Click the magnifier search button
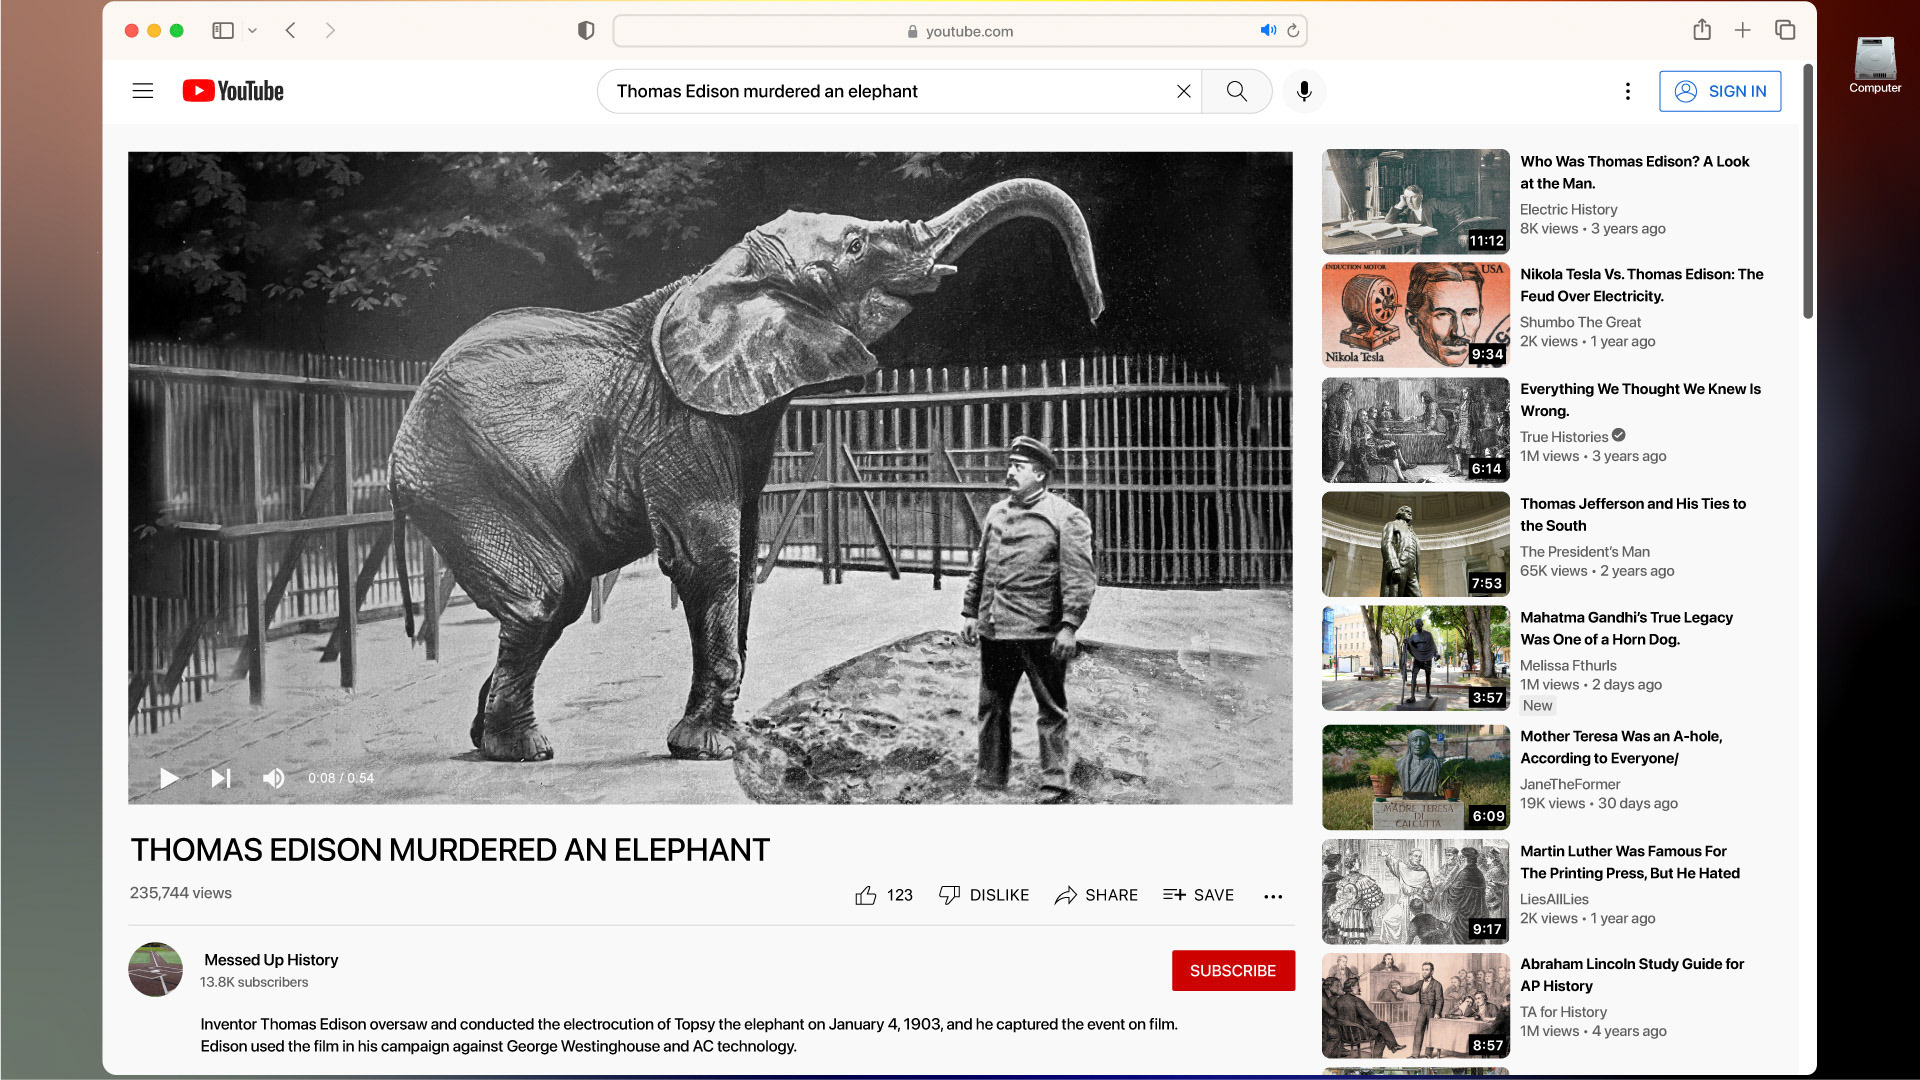 coord(1236,91)
